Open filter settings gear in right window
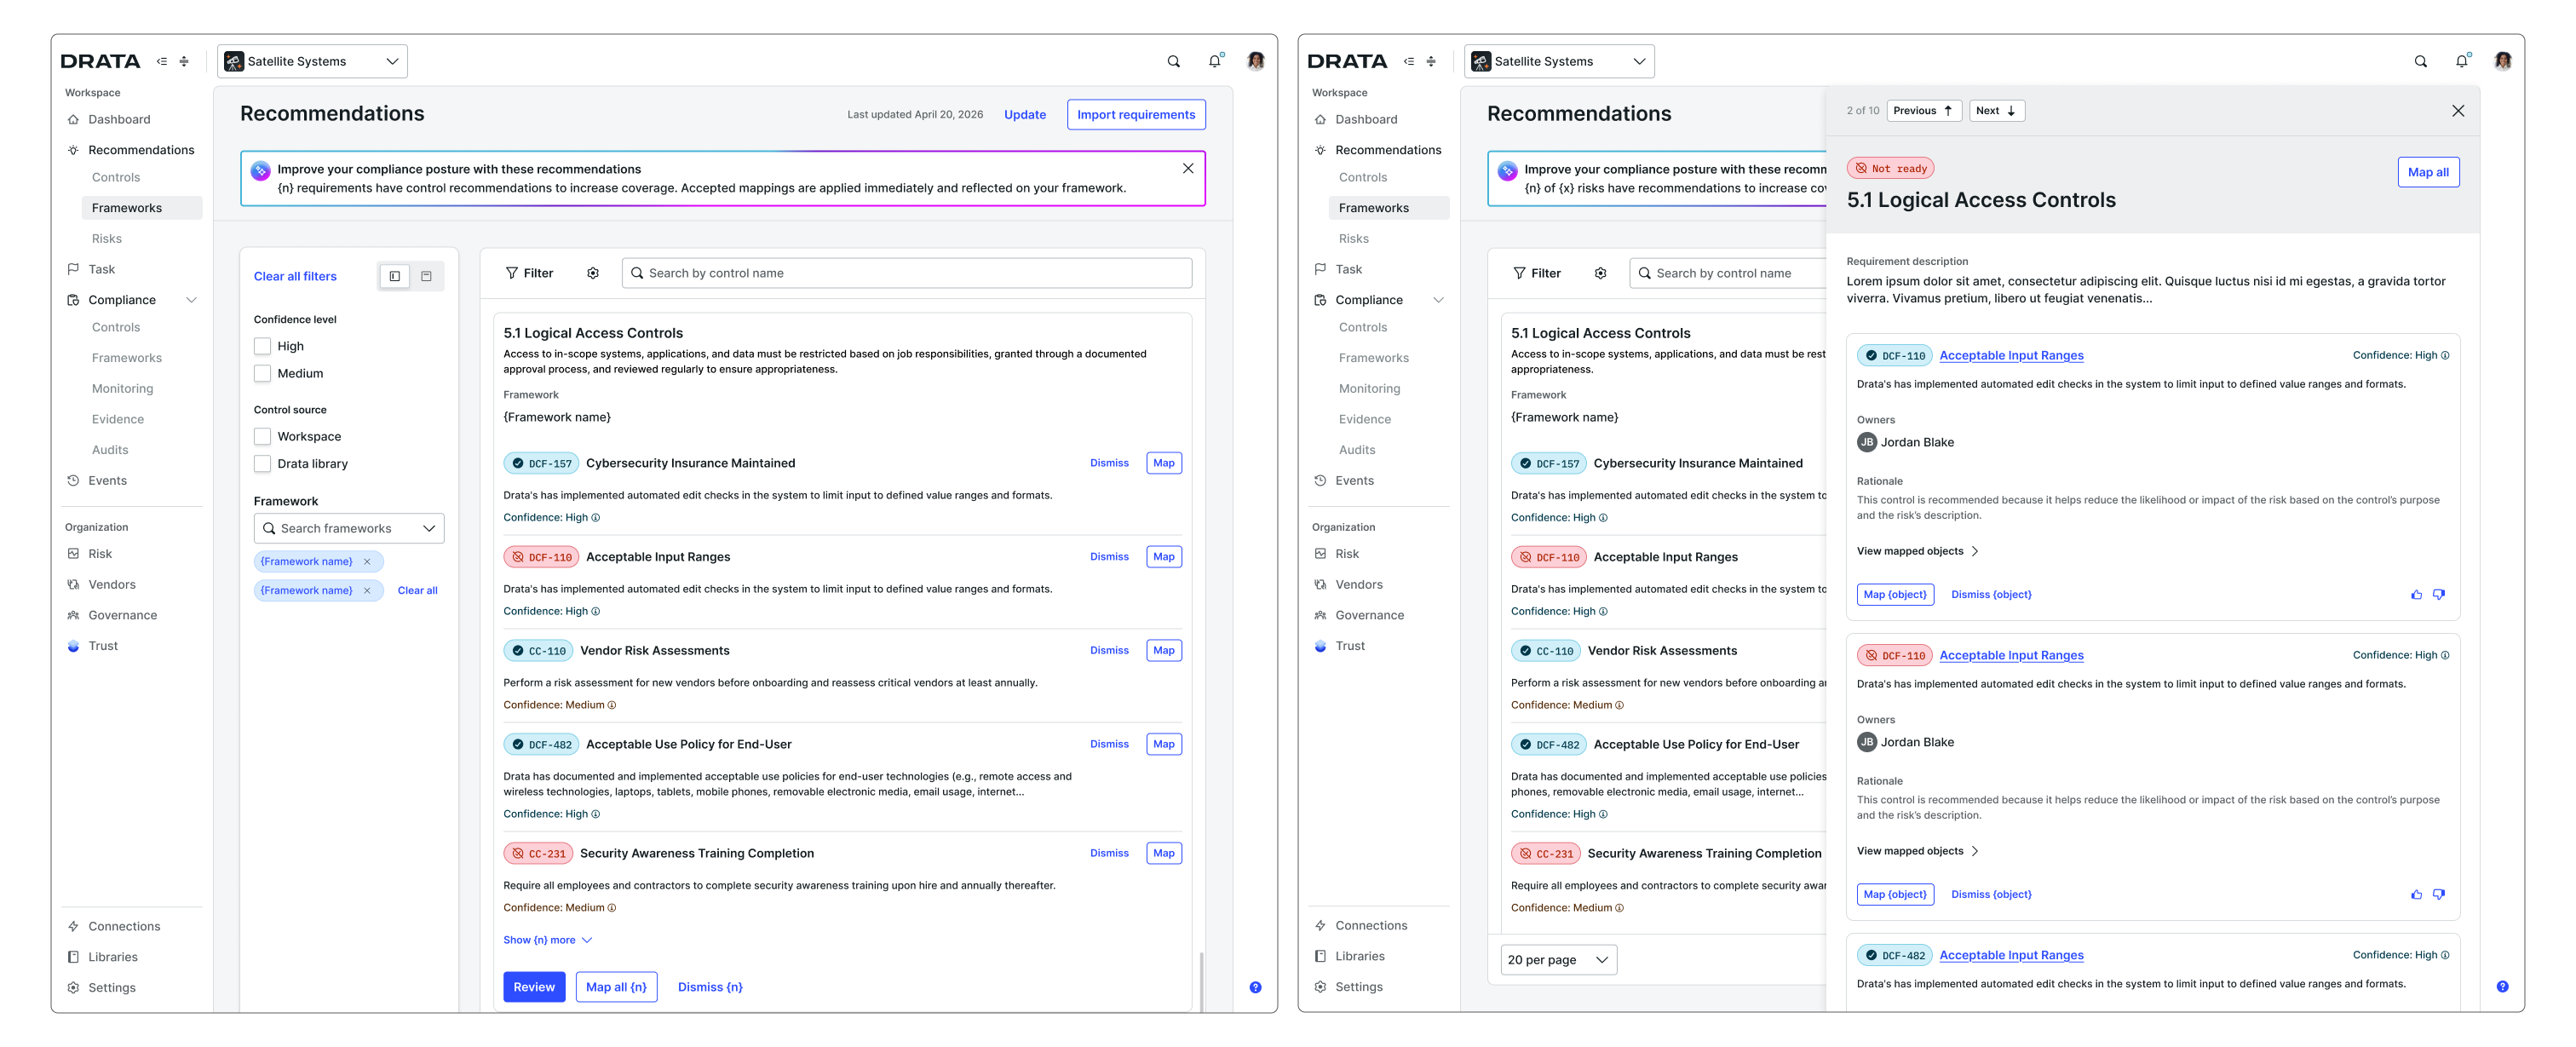Viewport: 2576px width, 1047px height. tap(1600, 273)
